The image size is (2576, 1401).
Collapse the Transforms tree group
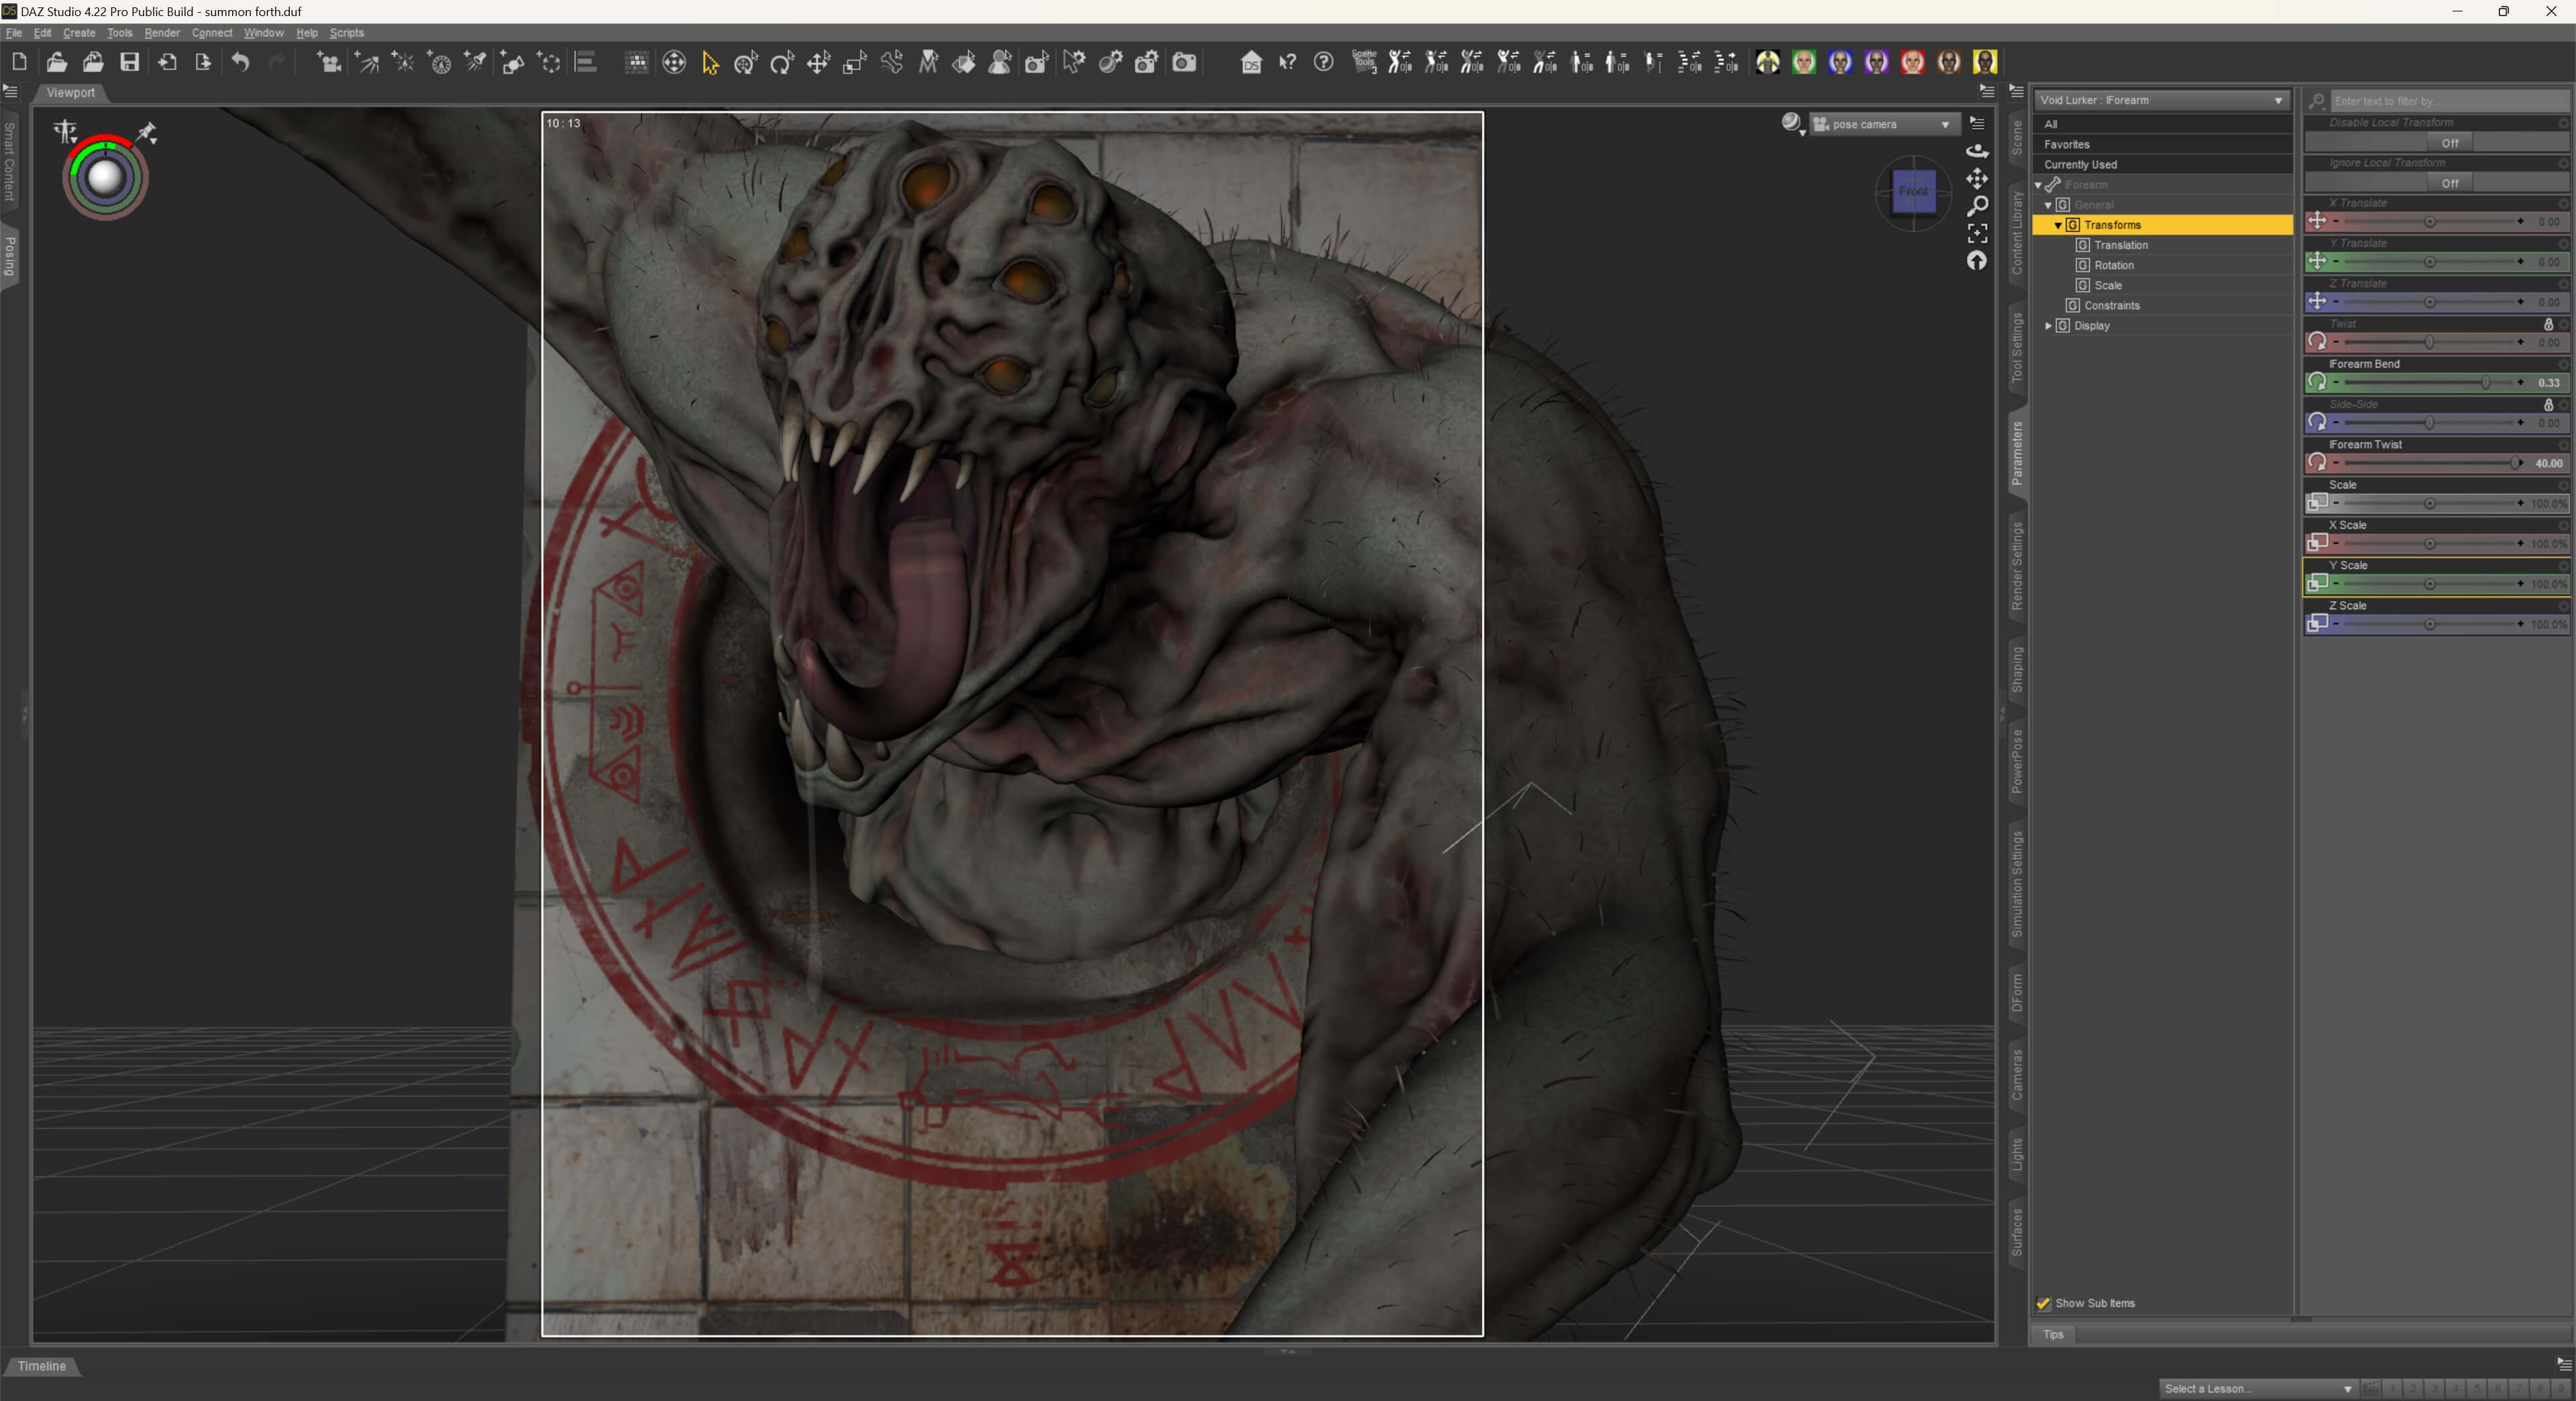click(2058, 225)
